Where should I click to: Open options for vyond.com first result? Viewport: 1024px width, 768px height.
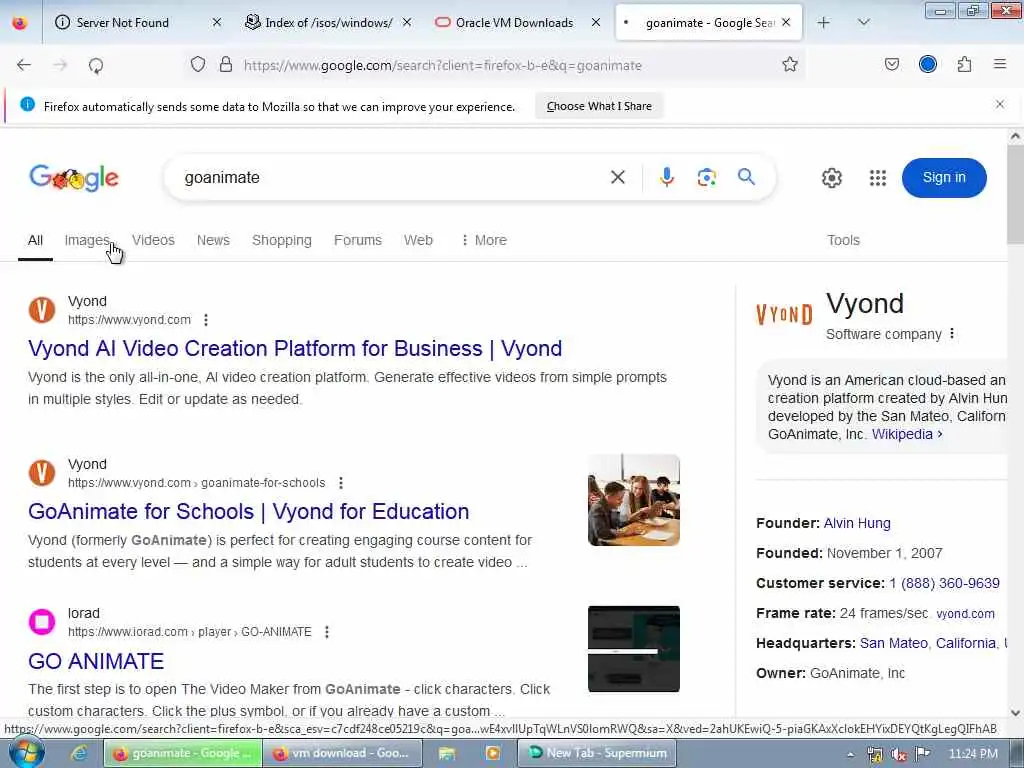(x=206, y=320)
